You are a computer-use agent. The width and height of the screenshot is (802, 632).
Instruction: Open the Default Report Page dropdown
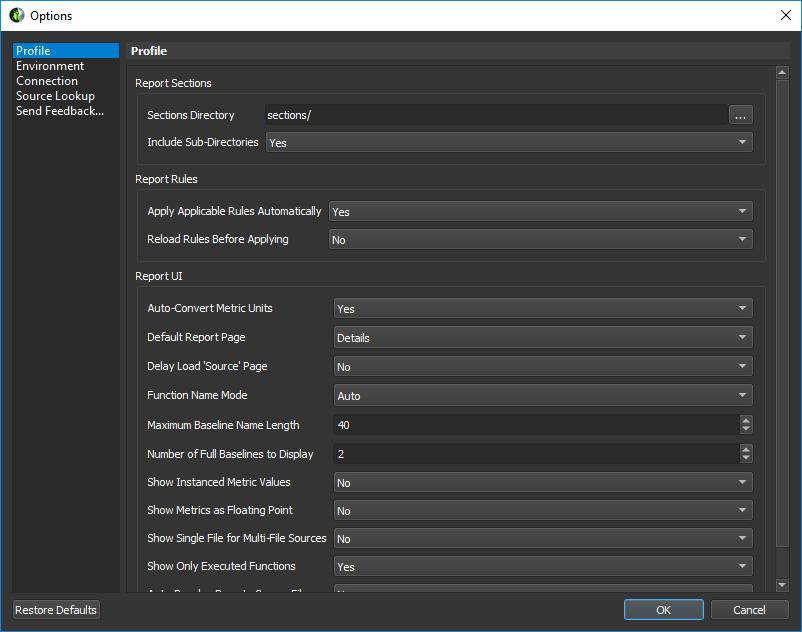[542, 338]
